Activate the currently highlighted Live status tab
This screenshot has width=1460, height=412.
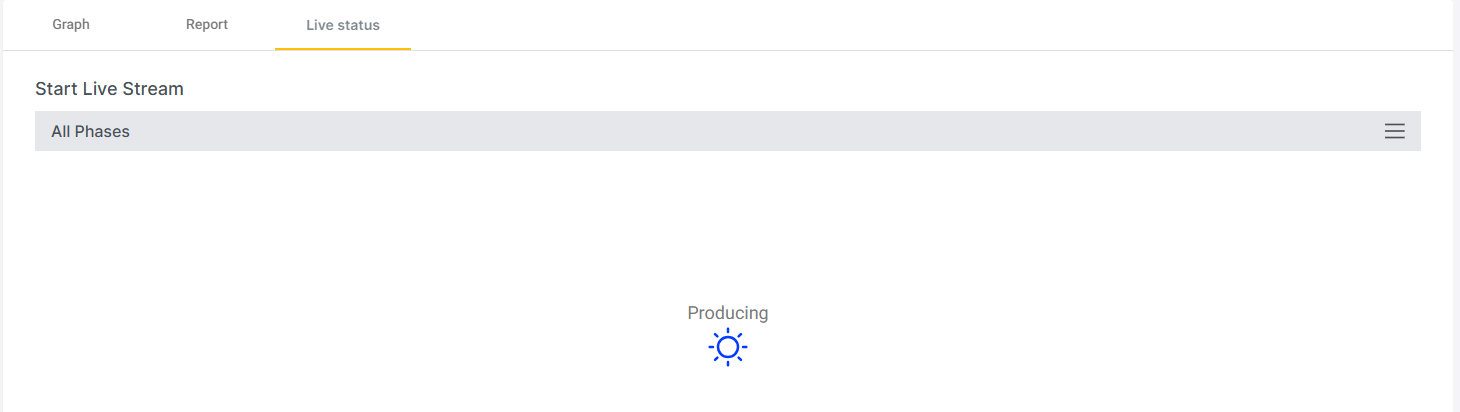pyautogui.click(x=343, y=25)
